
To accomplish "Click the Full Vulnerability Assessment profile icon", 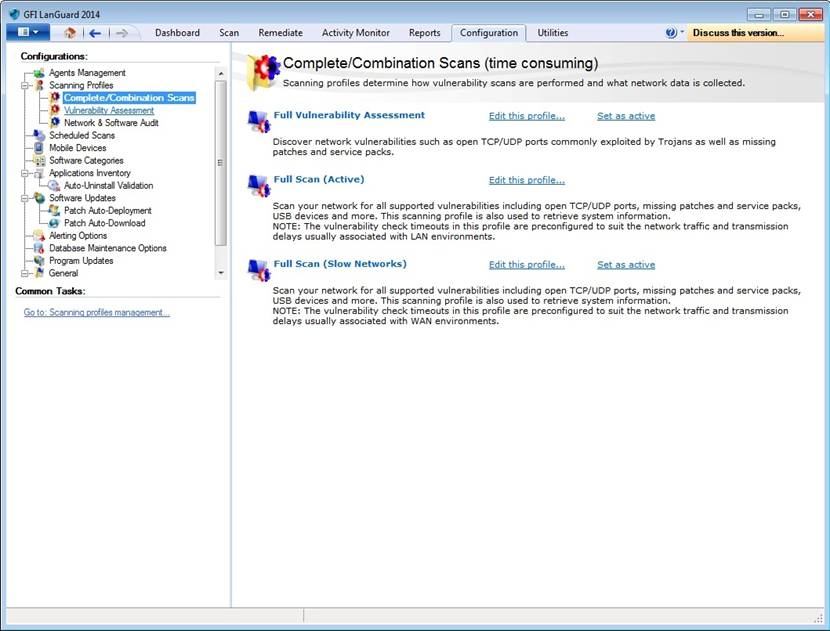I will [x=259, y=121].
